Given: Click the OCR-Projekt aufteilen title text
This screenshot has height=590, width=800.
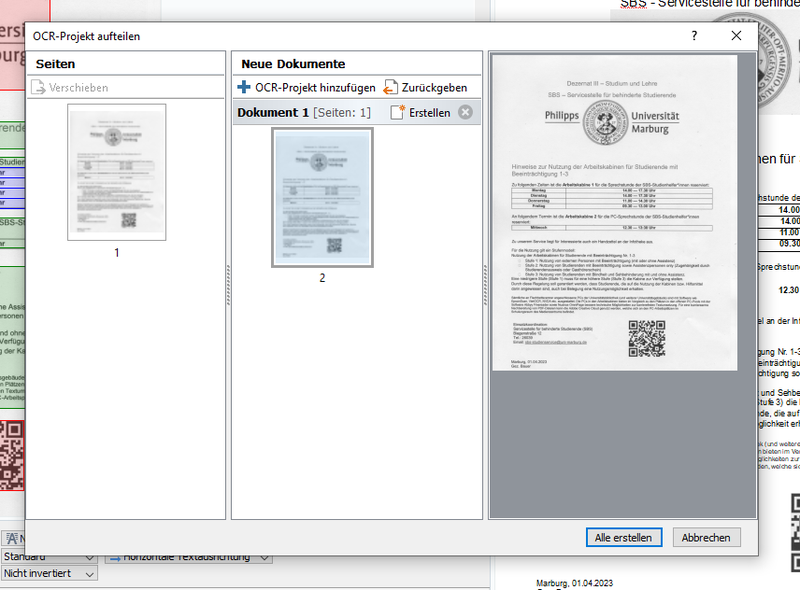Looking at the screenshot, I should coord(86,36).
